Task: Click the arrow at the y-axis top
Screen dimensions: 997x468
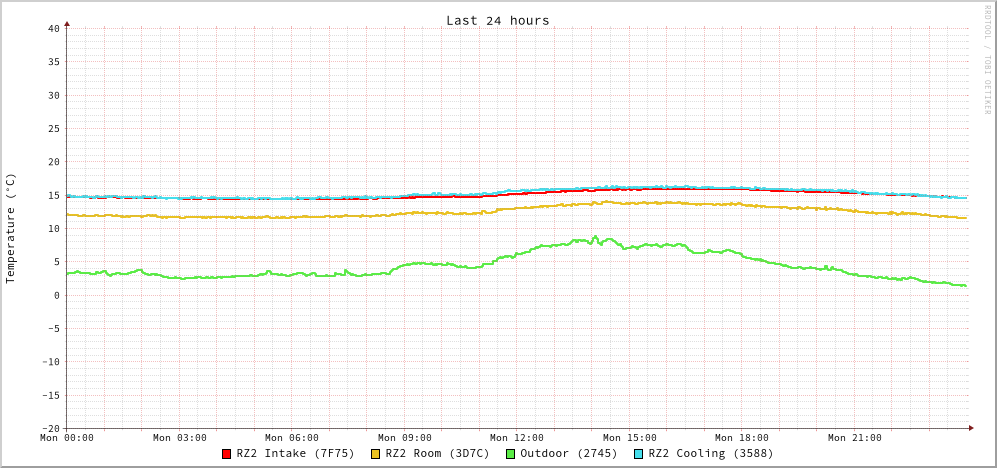Action: coord(67,23)
